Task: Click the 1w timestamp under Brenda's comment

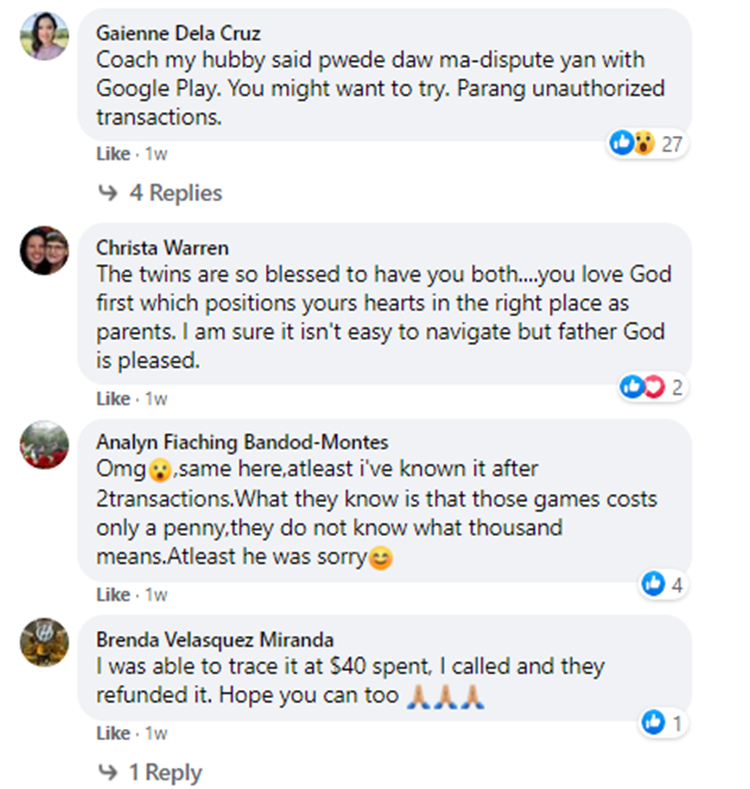Action: click(155, 733)
